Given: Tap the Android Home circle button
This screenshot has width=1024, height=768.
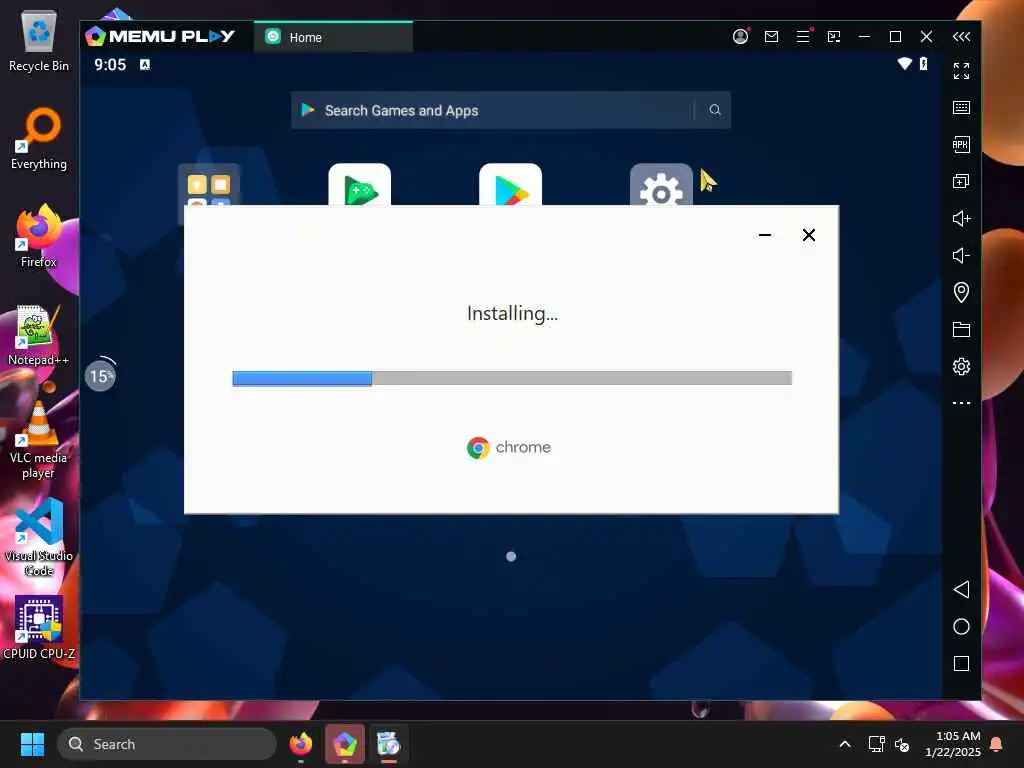Looking at the screenshot, I should (x=961, y=627).
